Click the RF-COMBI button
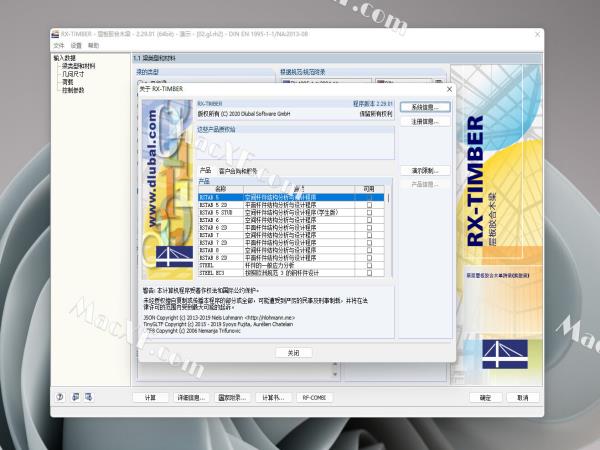The width and height of the screenshot is (600, 450). (314, 398)
